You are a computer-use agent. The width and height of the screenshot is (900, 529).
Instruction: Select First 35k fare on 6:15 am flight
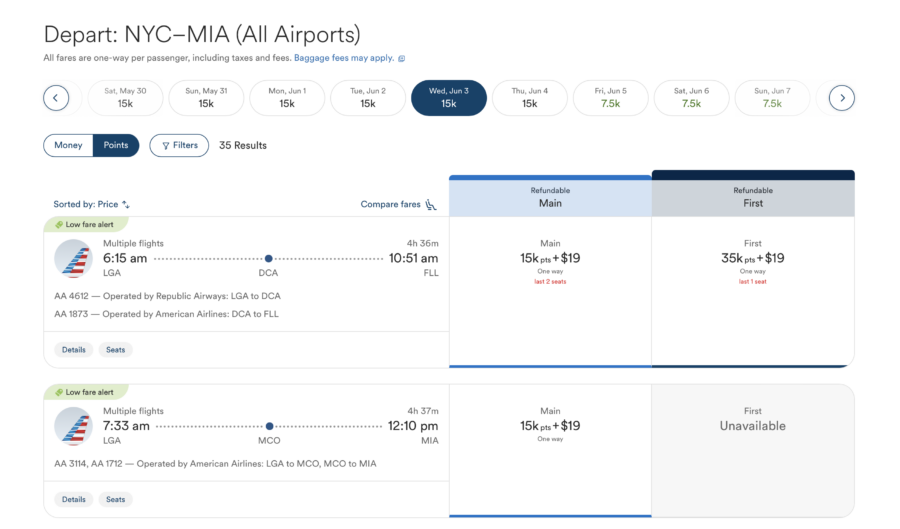click(x=753, y=291)
